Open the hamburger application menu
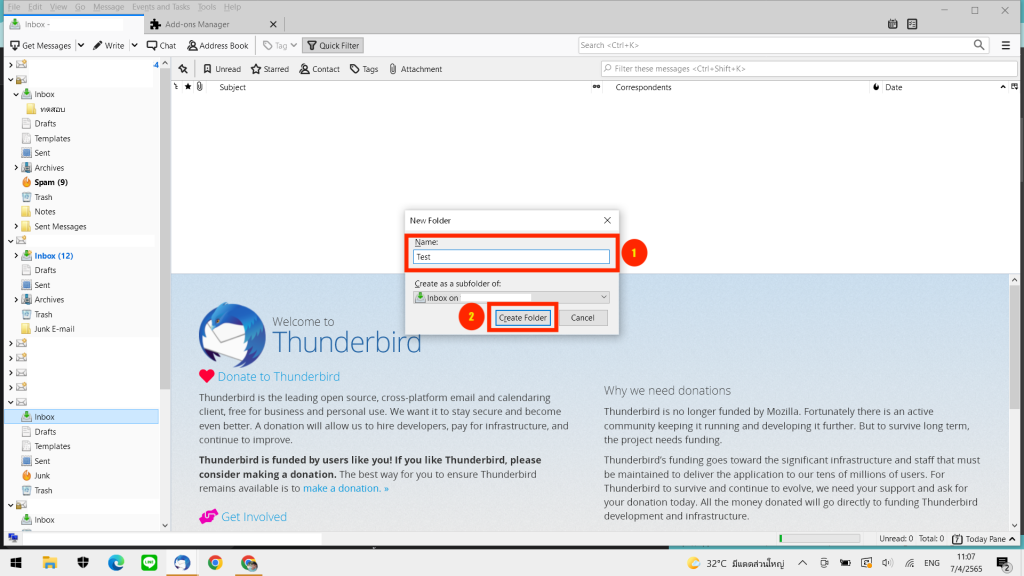This screenshot has height=576, width=1024. point(1006,45)
